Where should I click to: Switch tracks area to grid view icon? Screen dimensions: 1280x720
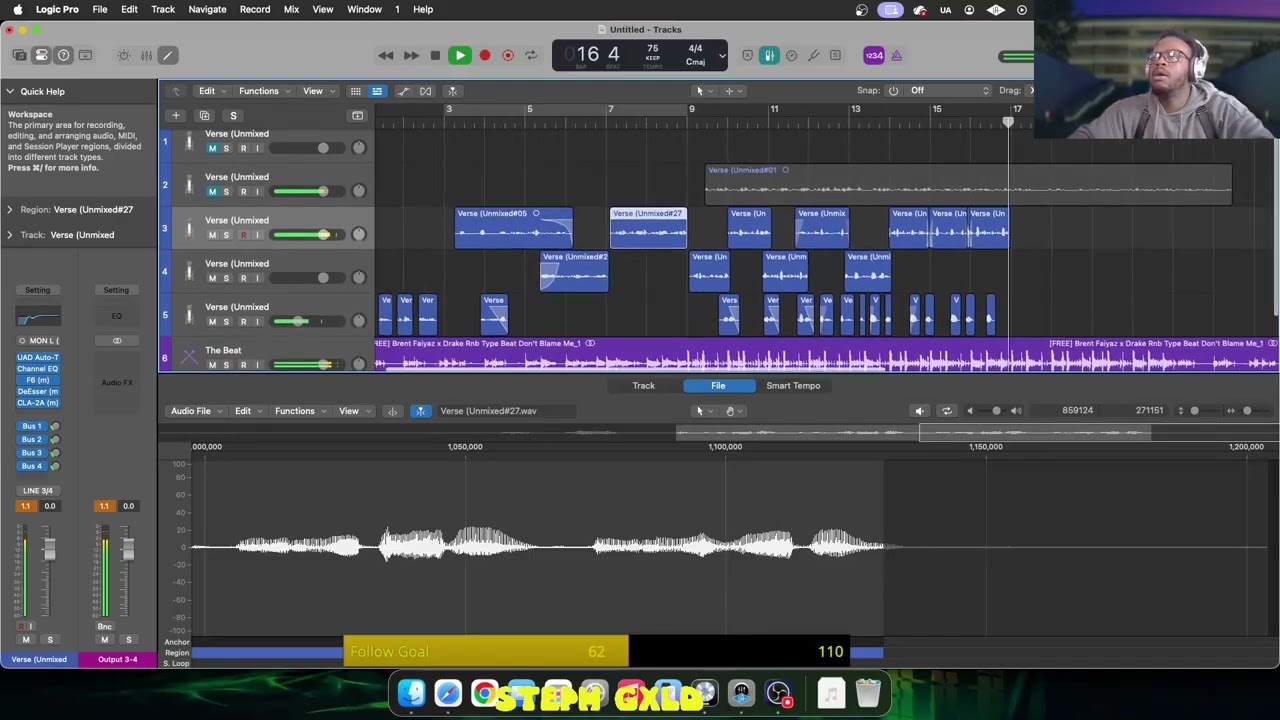pos(355,91)
